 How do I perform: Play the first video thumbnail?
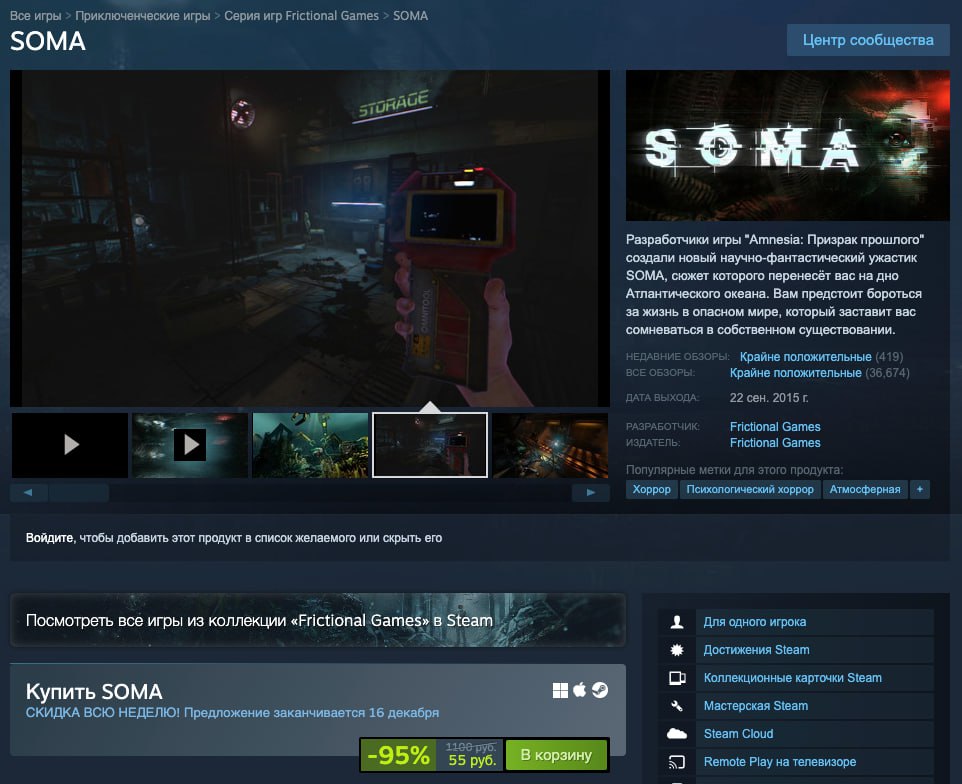pyautogui.click(x=70, y=445)
